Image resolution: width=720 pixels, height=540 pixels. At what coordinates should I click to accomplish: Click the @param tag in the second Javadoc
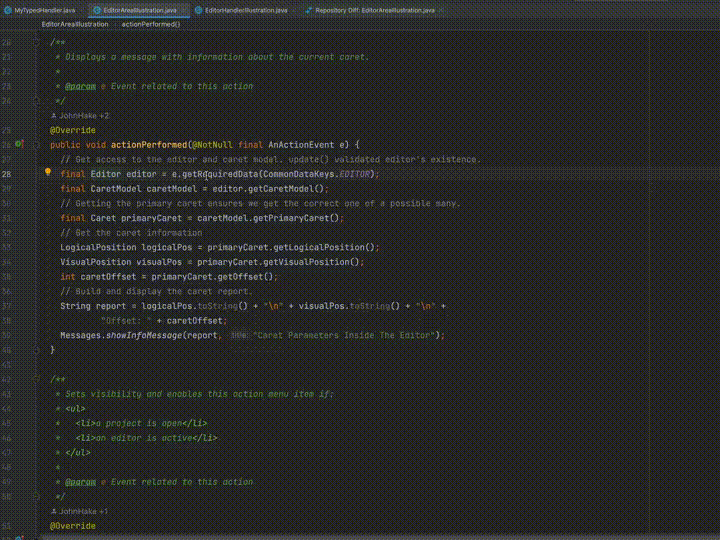click(80, 482)
